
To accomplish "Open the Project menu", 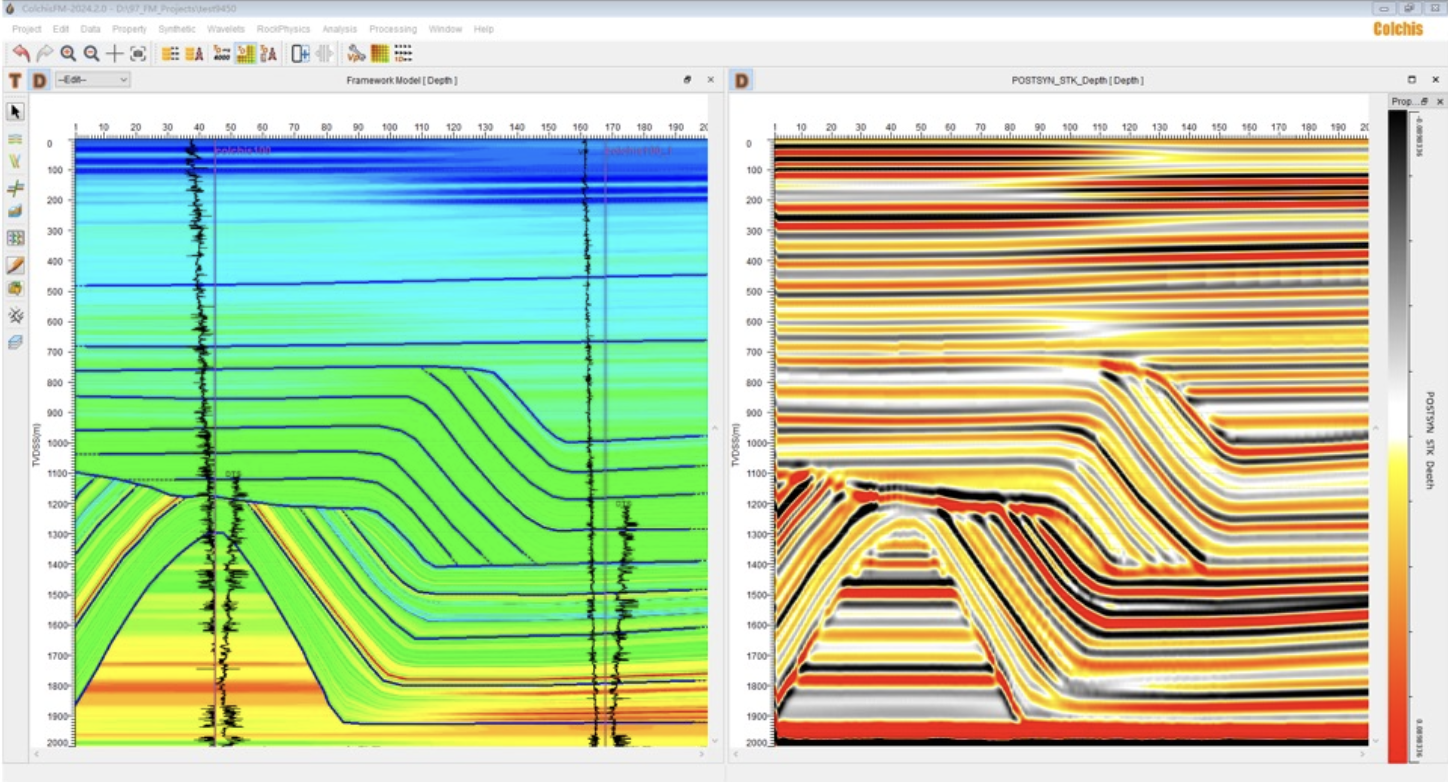I will coord(26,29).
